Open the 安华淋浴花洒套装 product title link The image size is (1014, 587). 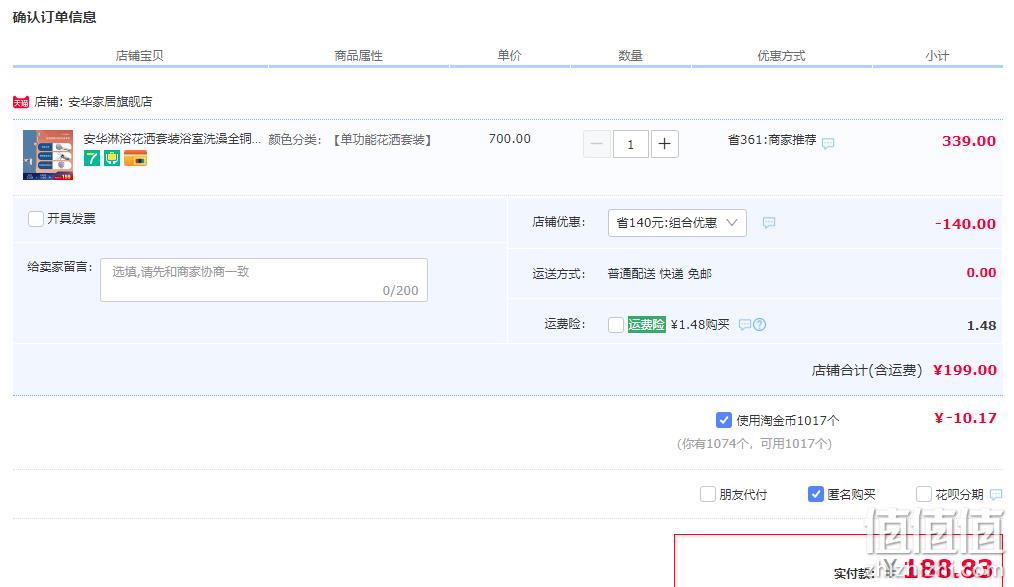pyautogui.click(x=172, y=139)
